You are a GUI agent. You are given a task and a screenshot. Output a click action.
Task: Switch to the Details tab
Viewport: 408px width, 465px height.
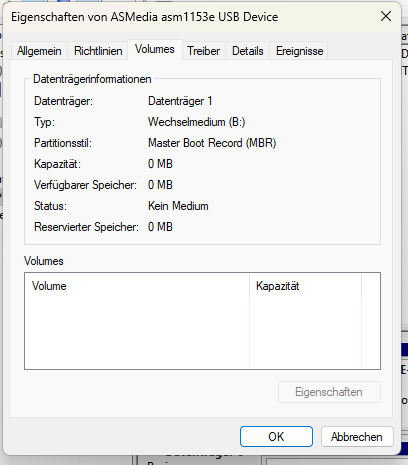coord(248,51)
